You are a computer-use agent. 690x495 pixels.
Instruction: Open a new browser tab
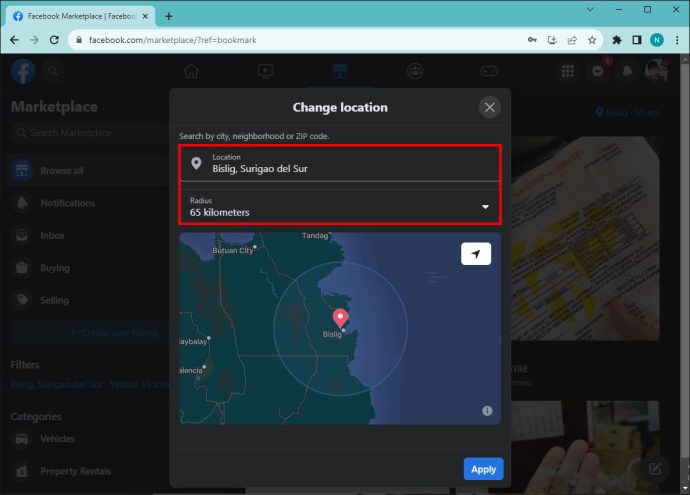[x=169, y=16]
